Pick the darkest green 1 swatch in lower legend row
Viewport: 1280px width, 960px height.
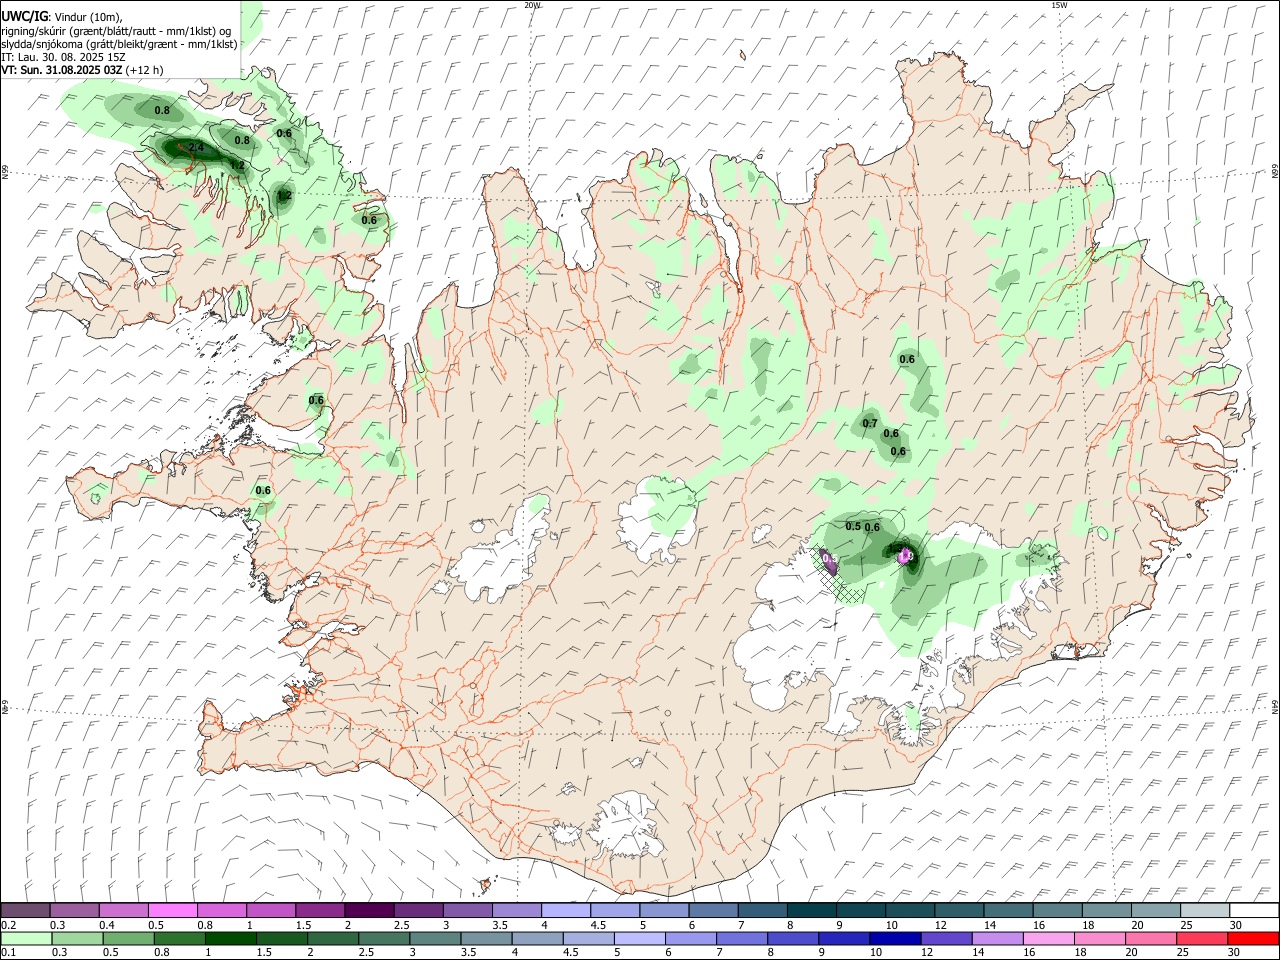pos(230,938)
